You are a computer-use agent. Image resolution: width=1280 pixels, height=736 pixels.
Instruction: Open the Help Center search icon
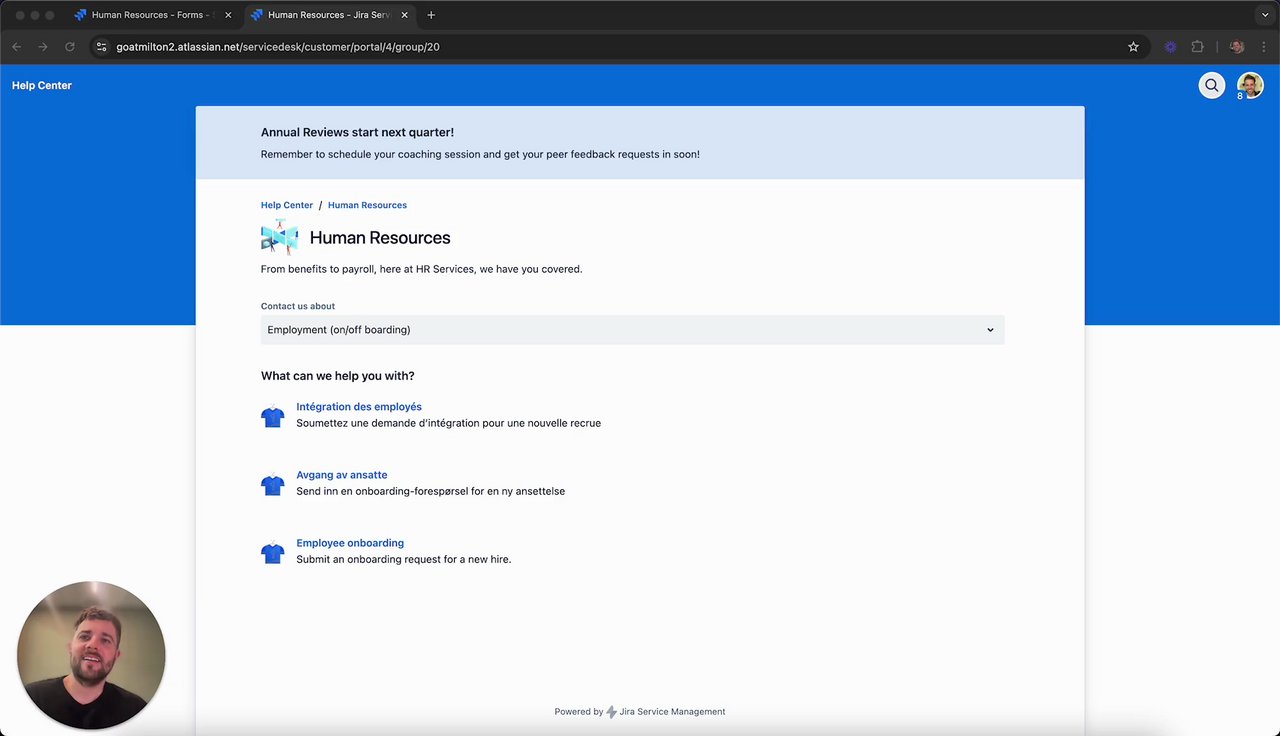[x=1211, y=86]
